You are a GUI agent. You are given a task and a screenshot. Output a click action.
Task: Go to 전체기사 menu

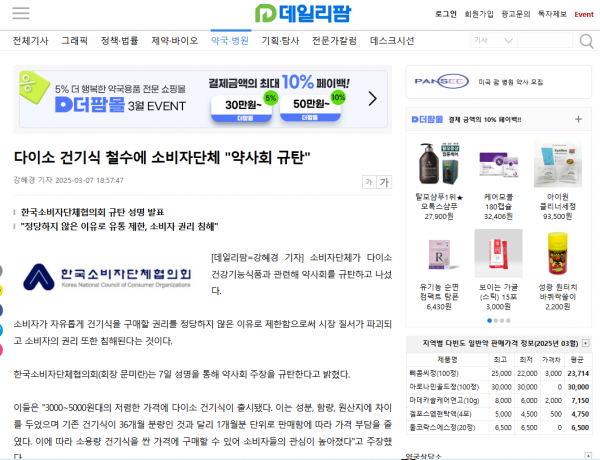click(x=31, y=41)
